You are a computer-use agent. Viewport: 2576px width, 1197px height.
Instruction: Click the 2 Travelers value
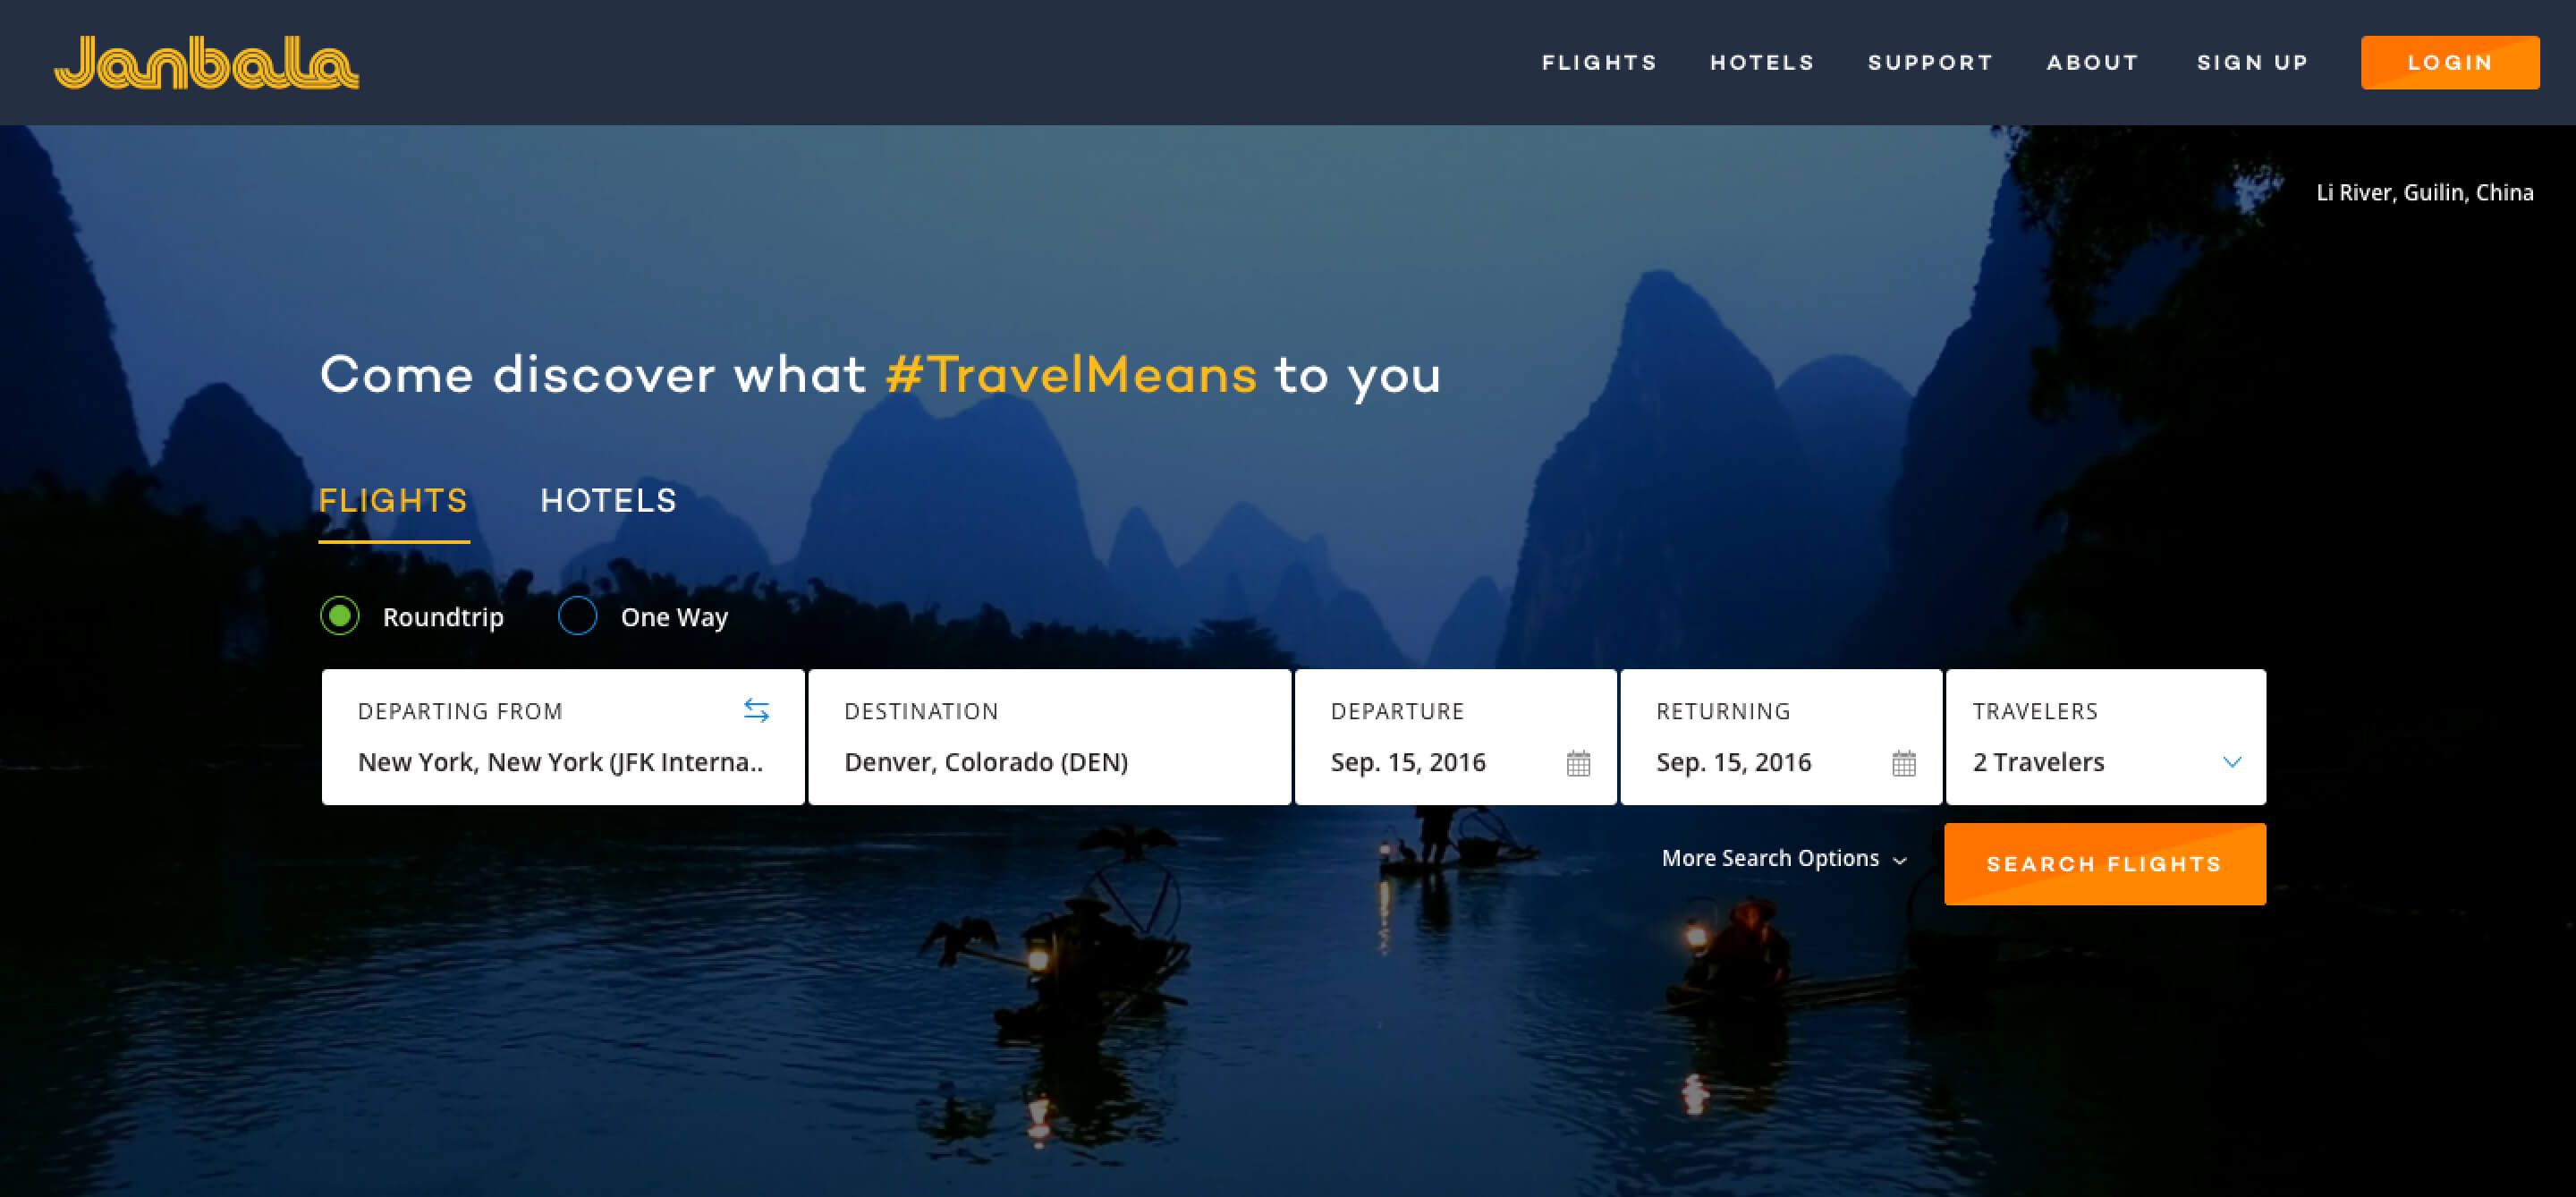(x=2038, y=762)
